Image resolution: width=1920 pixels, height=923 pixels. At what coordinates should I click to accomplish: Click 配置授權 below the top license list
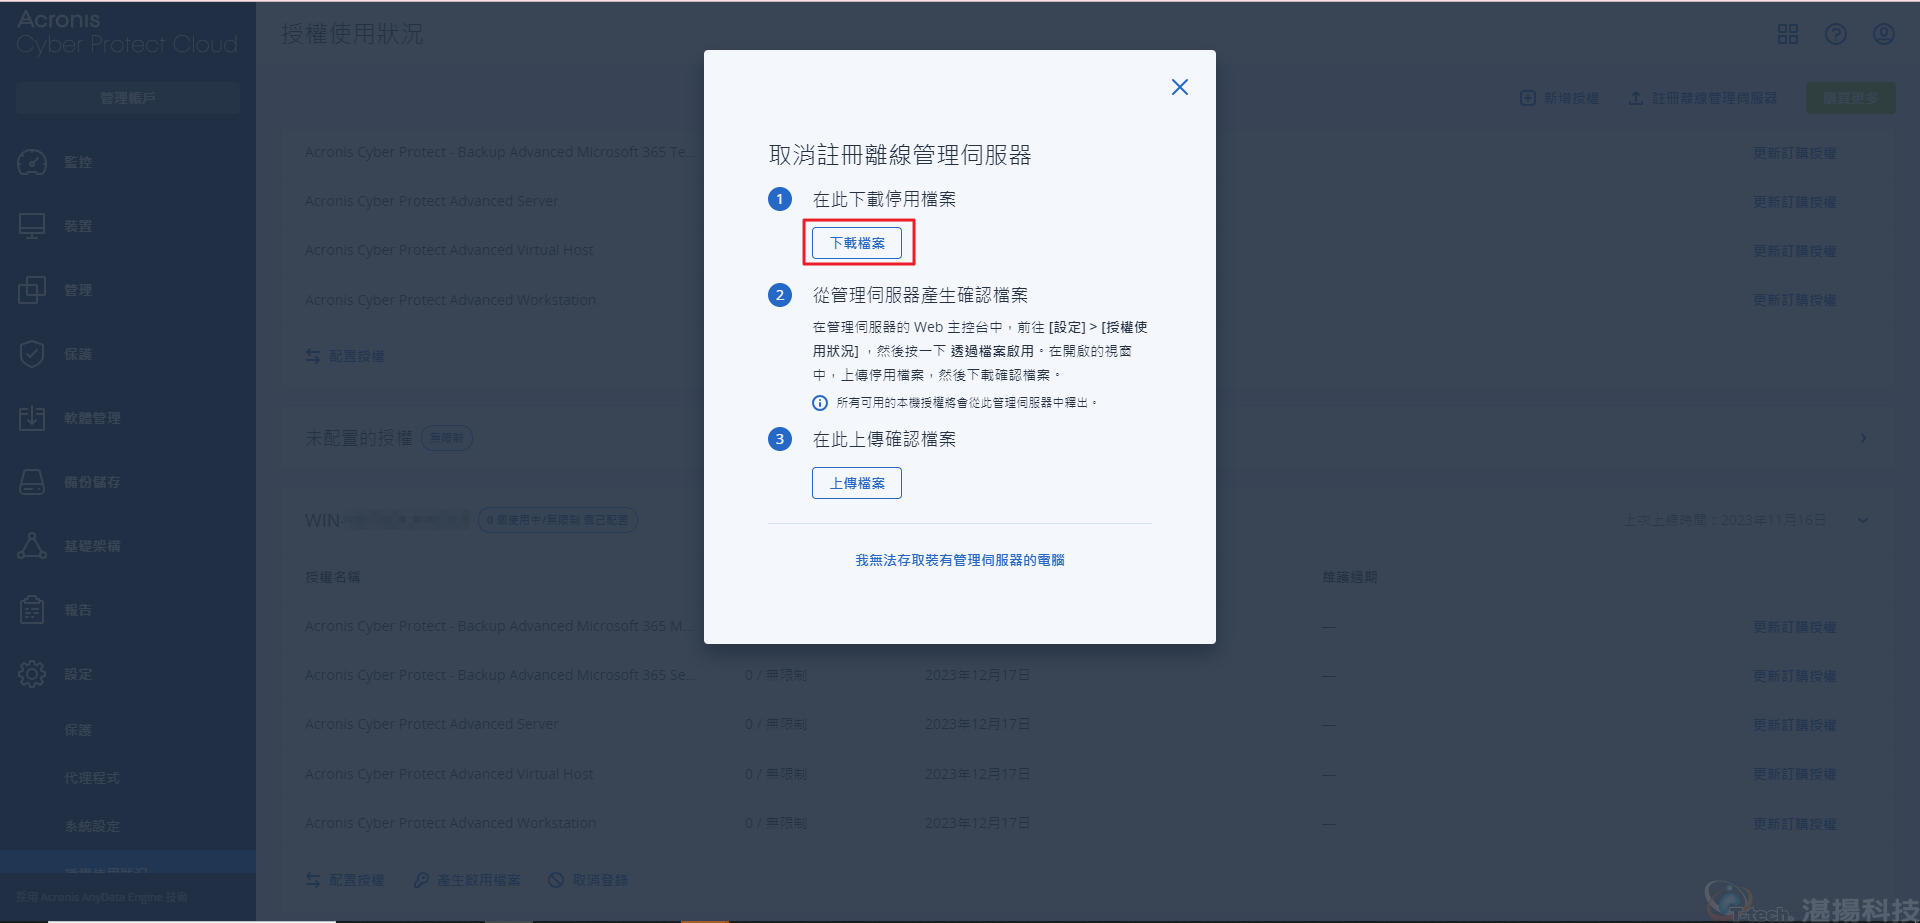click(345, 356)
